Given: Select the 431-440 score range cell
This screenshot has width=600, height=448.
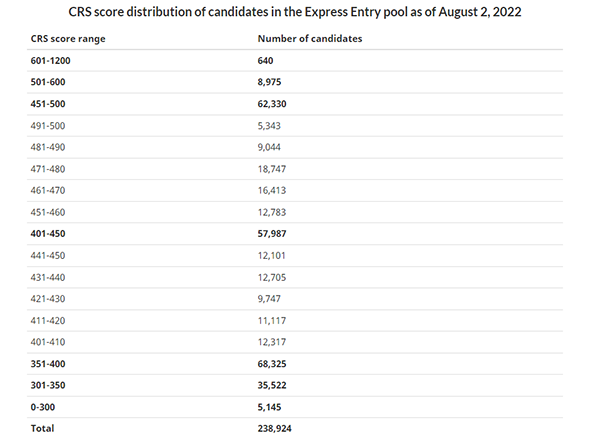Looking at the screenshot, I should point(51,277).
